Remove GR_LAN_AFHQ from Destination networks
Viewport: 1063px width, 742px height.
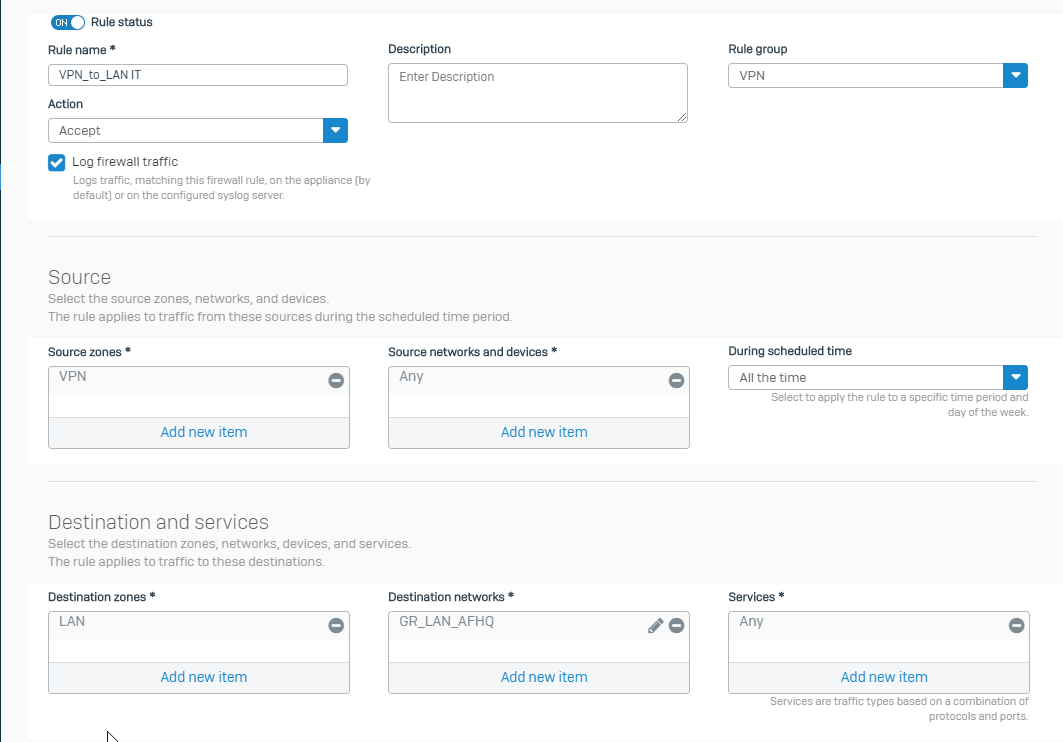tap(676, 625)
